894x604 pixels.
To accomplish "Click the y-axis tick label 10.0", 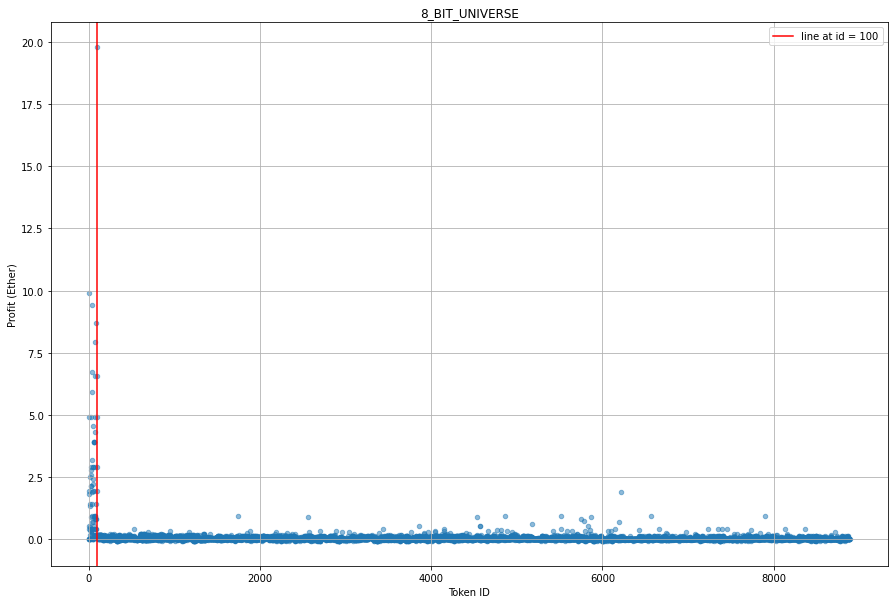I will (x=34, y=291).
